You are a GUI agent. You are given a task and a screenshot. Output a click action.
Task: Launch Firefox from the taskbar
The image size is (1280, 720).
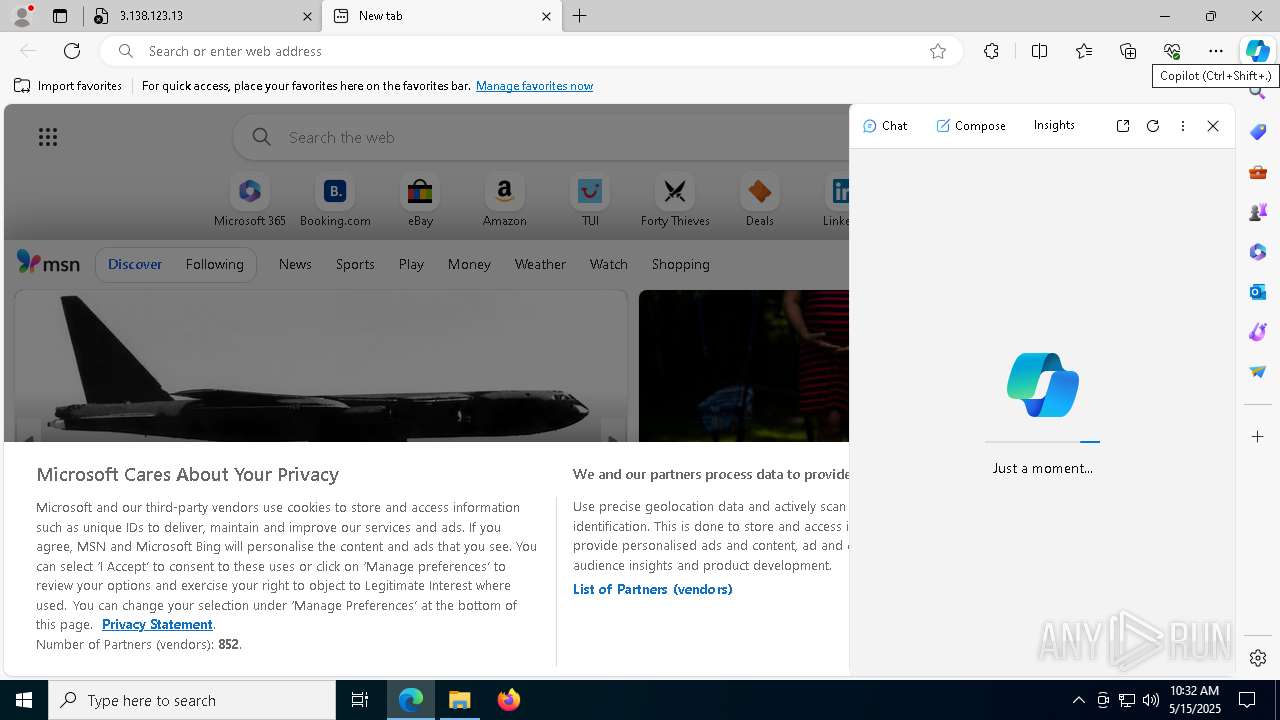click(x=509, y=700)
